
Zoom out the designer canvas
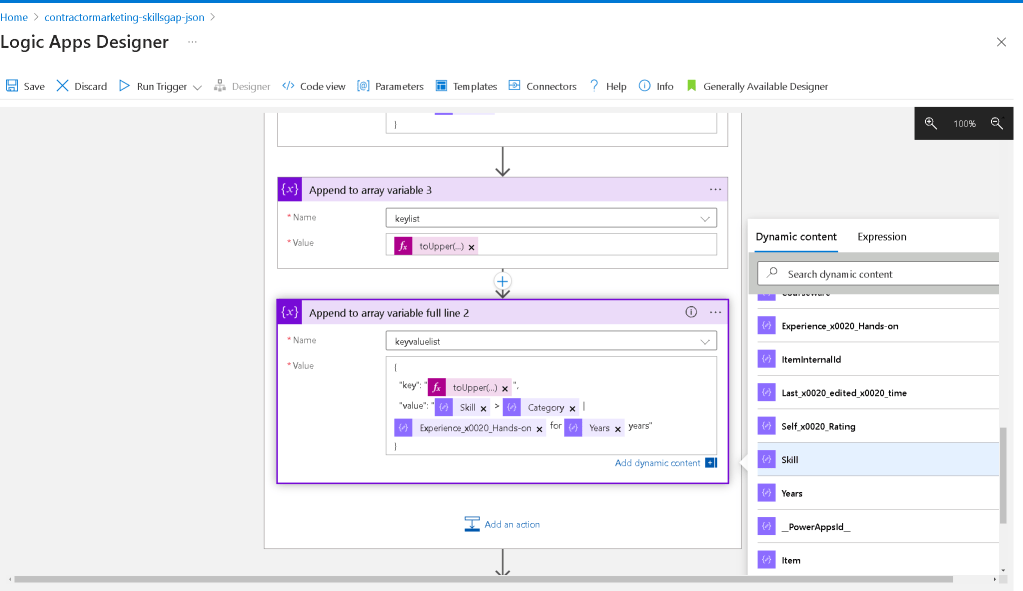(x=996, y=123)
